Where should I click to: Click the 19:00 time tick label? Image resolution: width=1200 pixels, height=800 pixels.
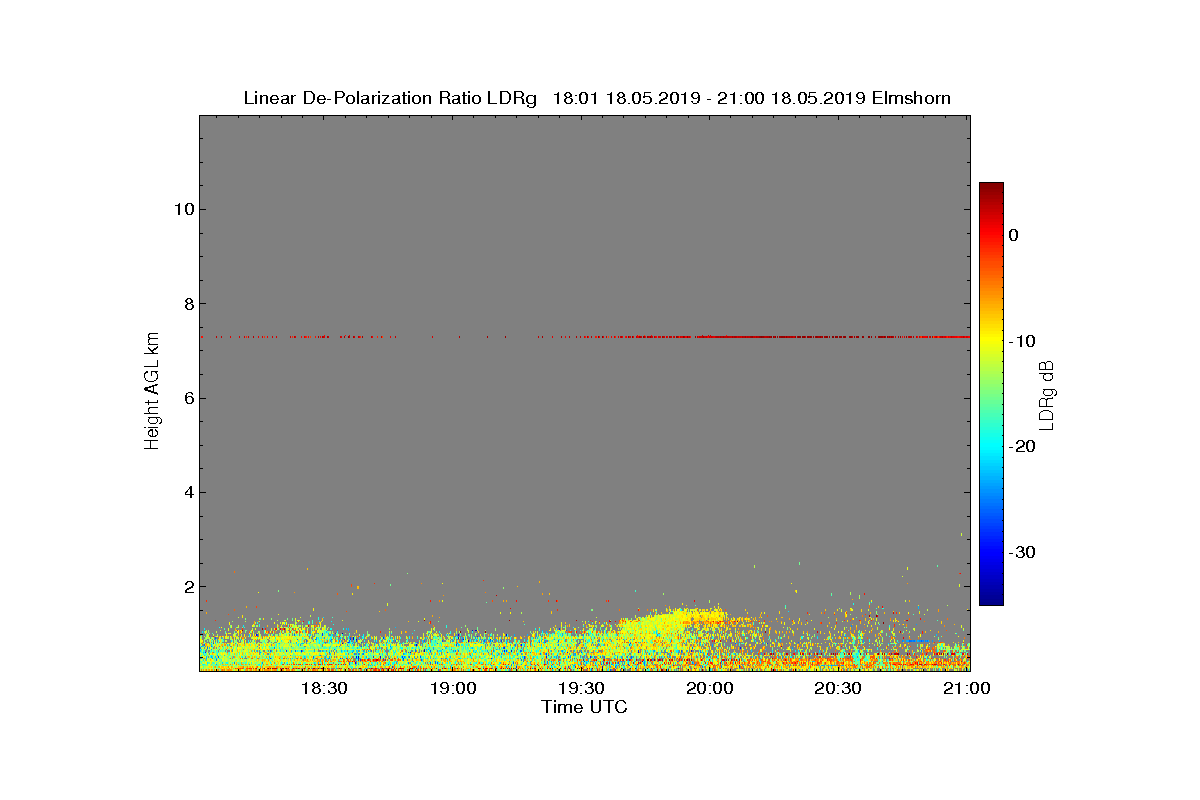click(453, 689)
